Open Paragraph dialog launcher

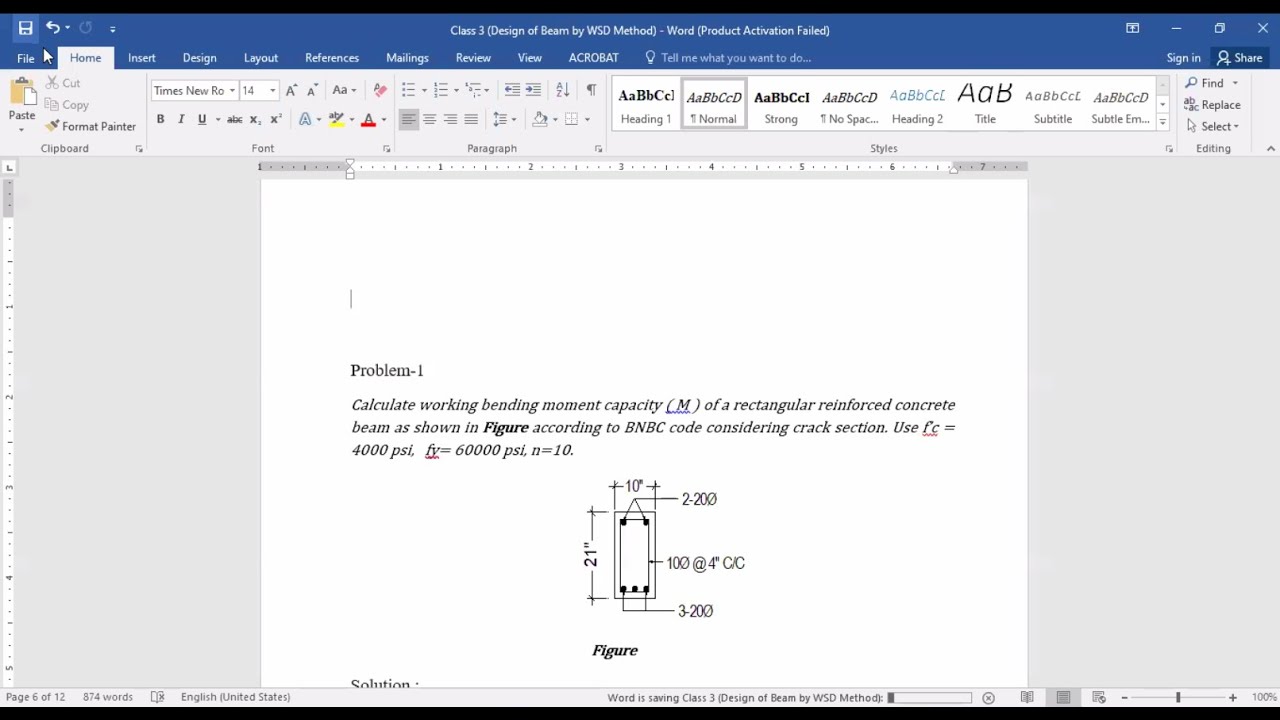(598, 149)
